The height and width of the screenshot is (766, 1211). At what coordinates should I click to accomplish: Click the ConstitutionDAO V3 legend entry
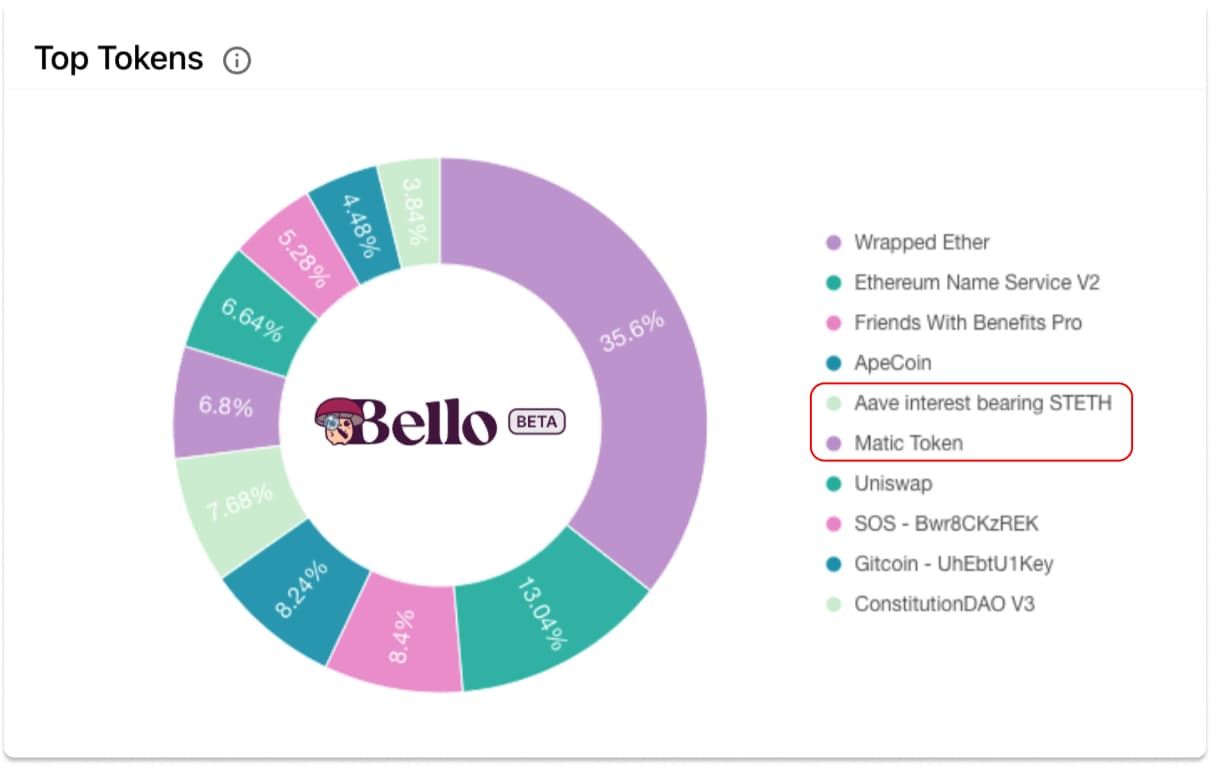pyautogui.click(x=930, y=604)
